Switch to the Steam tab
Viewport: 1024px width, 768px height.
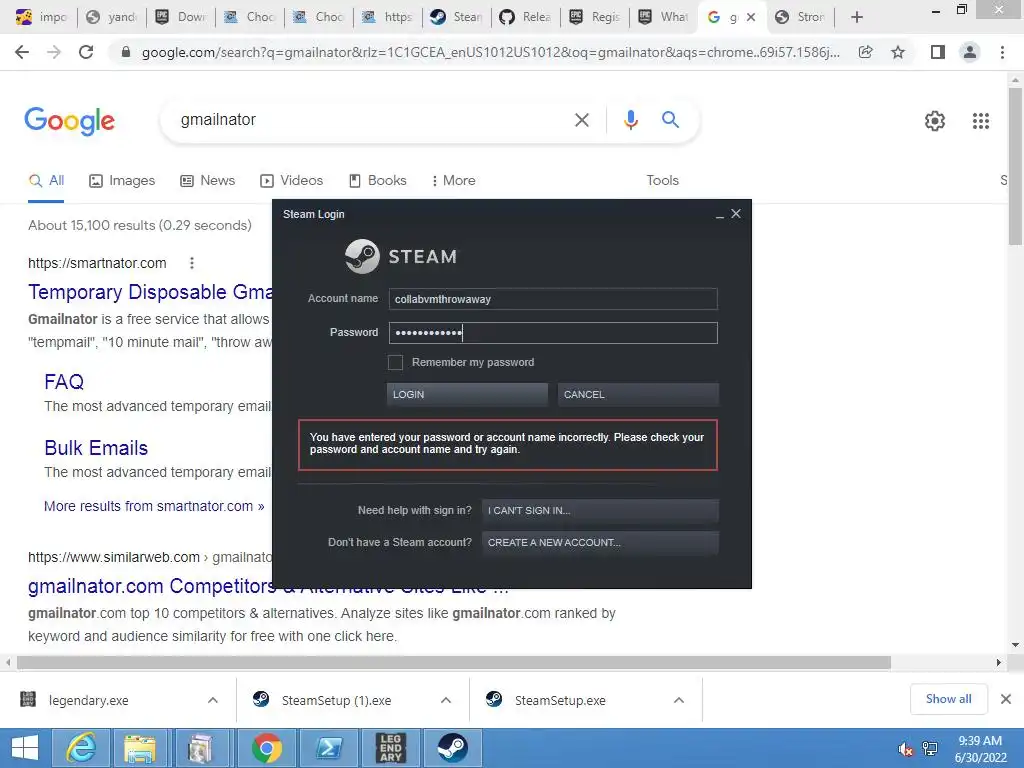point(456,17)
